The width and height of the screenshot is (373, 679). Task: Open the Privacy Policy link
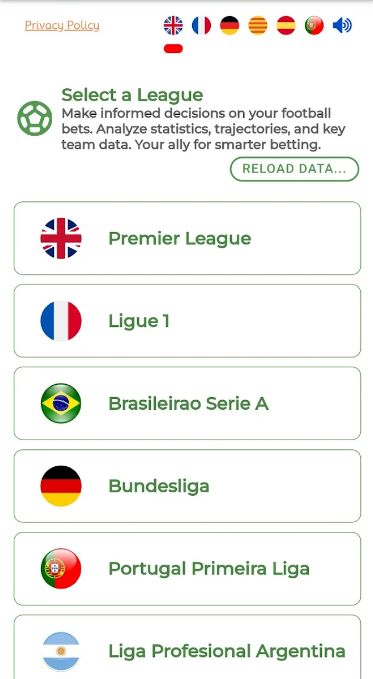click(62, 26)
